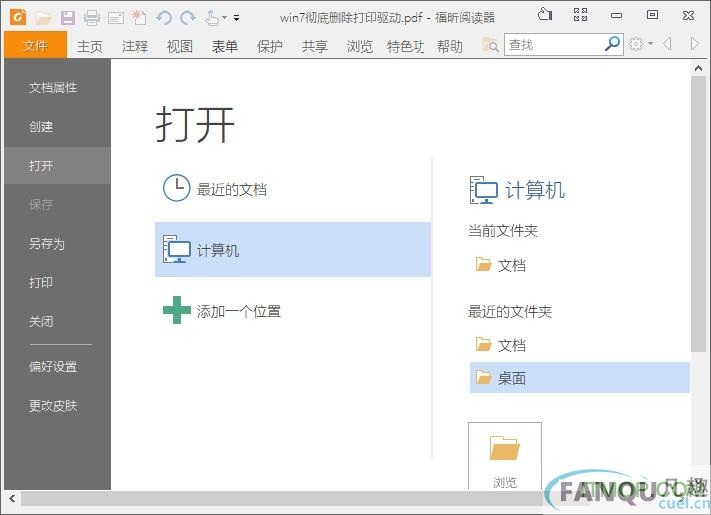711x515 pixels.
Task: Click the redo arrow icon
Action: (187, 18)
